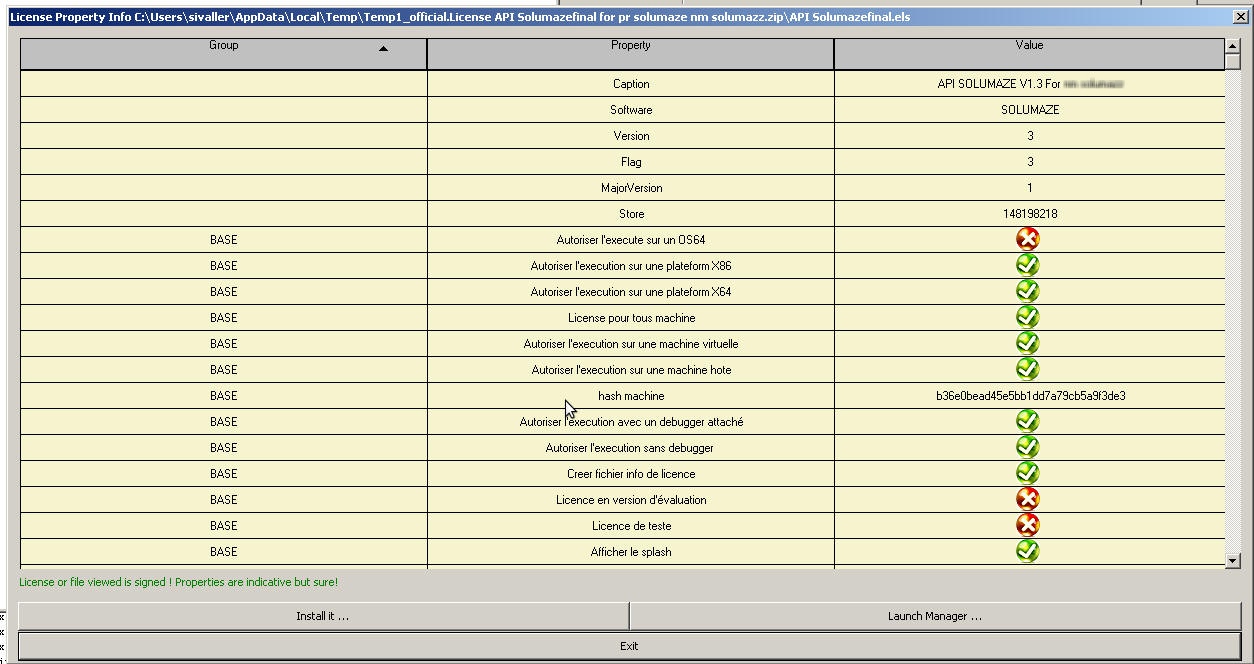Click green check for Creer fichier info
Image resolution: width=1254 pixels, height=664 pixels.
pos(1027,473)
